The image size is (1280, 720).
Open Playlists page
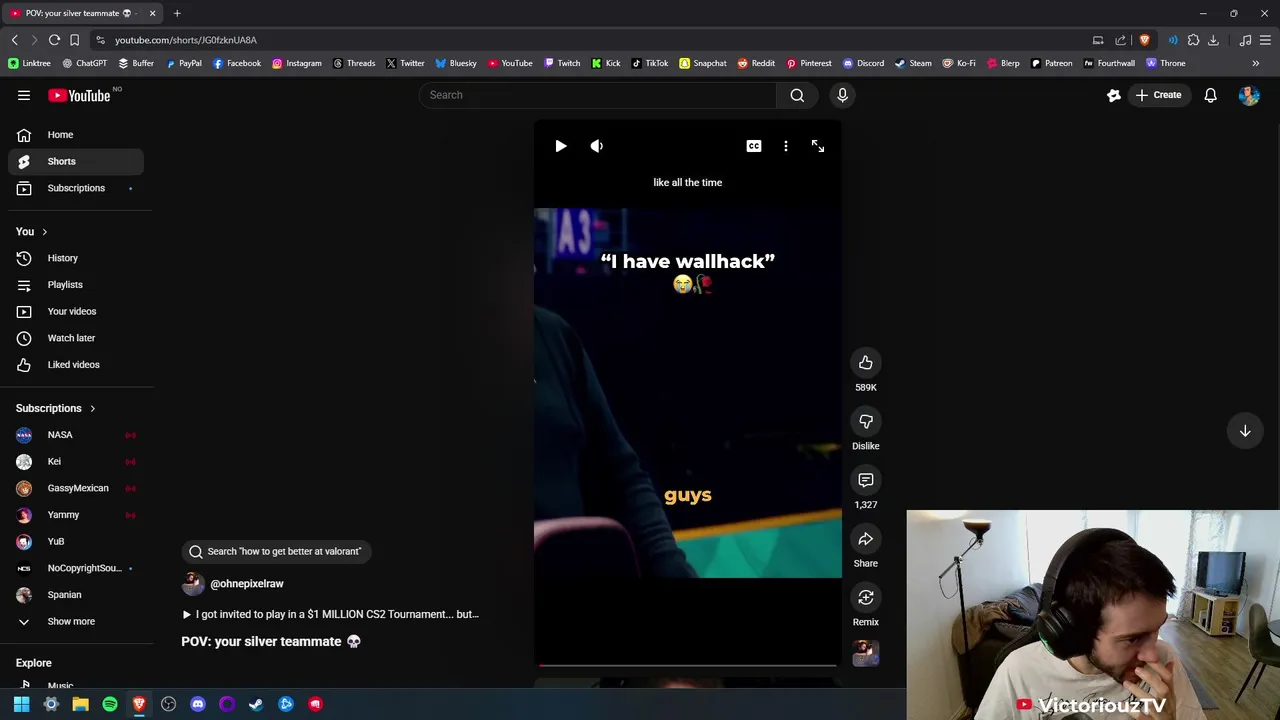point(76,285)
